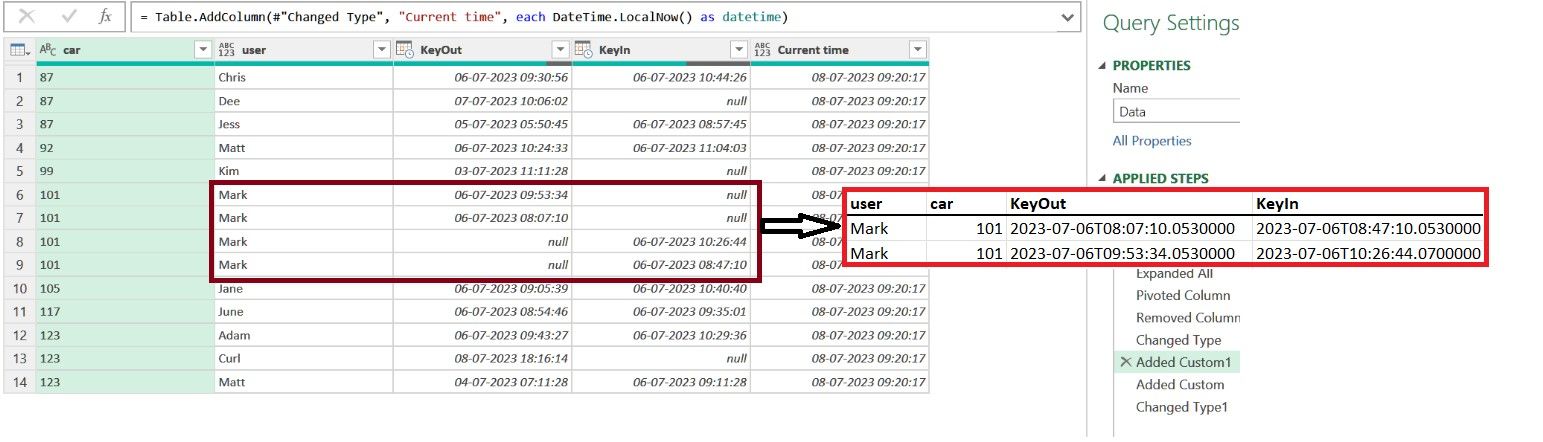Open the Current time column filter dropdown

[x=917, y=50]
